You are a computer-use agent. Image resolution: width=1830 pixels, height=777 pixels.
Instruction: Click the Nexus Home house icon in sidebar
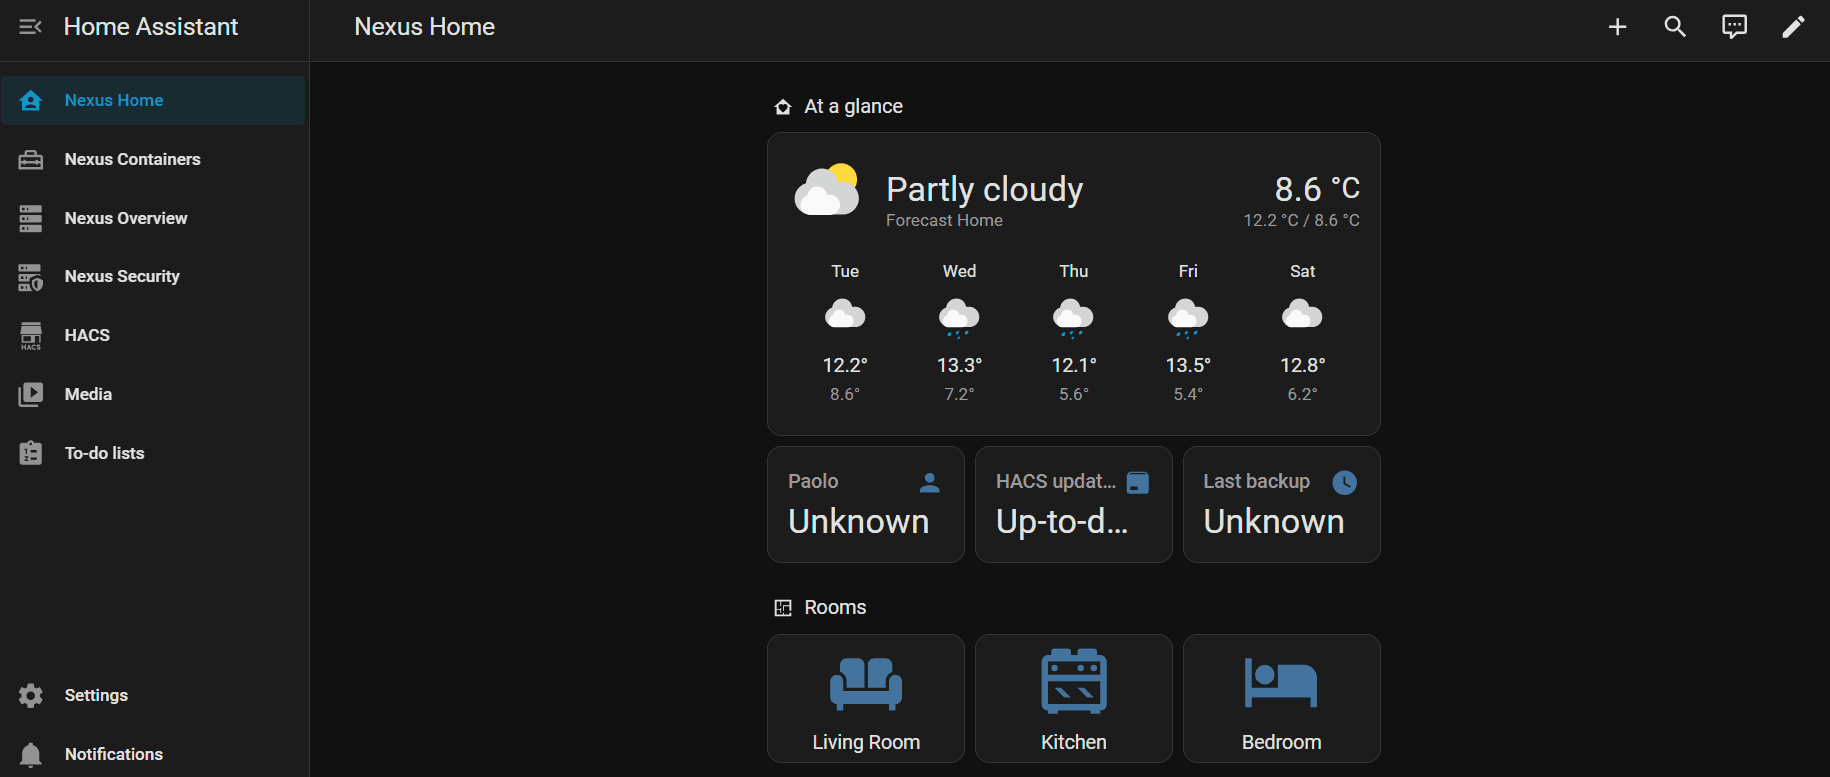coord(31,100)
